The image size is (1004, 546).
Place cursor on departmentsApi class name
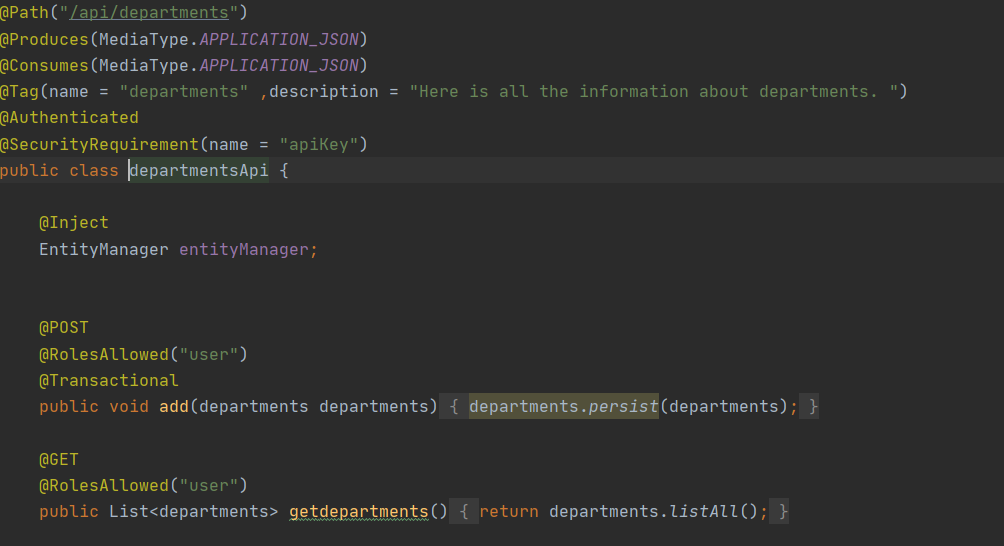[x=198, y=171]
